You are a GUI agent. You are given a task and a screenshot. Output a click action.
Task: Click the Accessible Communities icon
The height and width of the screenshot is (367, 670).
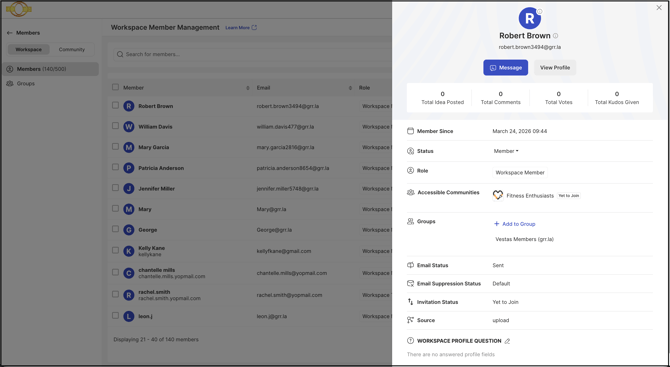[410, 193]
